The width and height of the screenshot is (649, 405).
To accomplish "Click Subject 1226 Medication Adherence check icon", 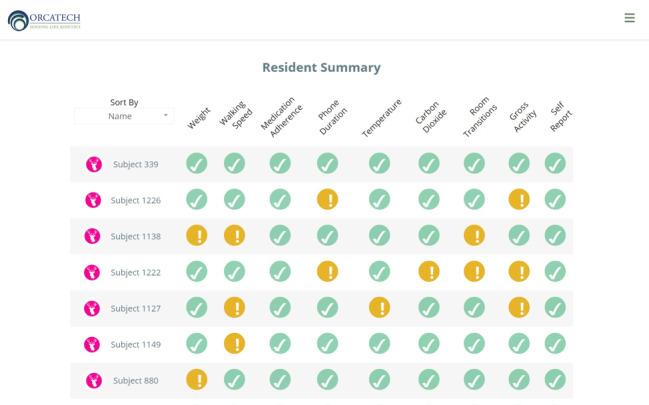I will click(x=280, y=200).
